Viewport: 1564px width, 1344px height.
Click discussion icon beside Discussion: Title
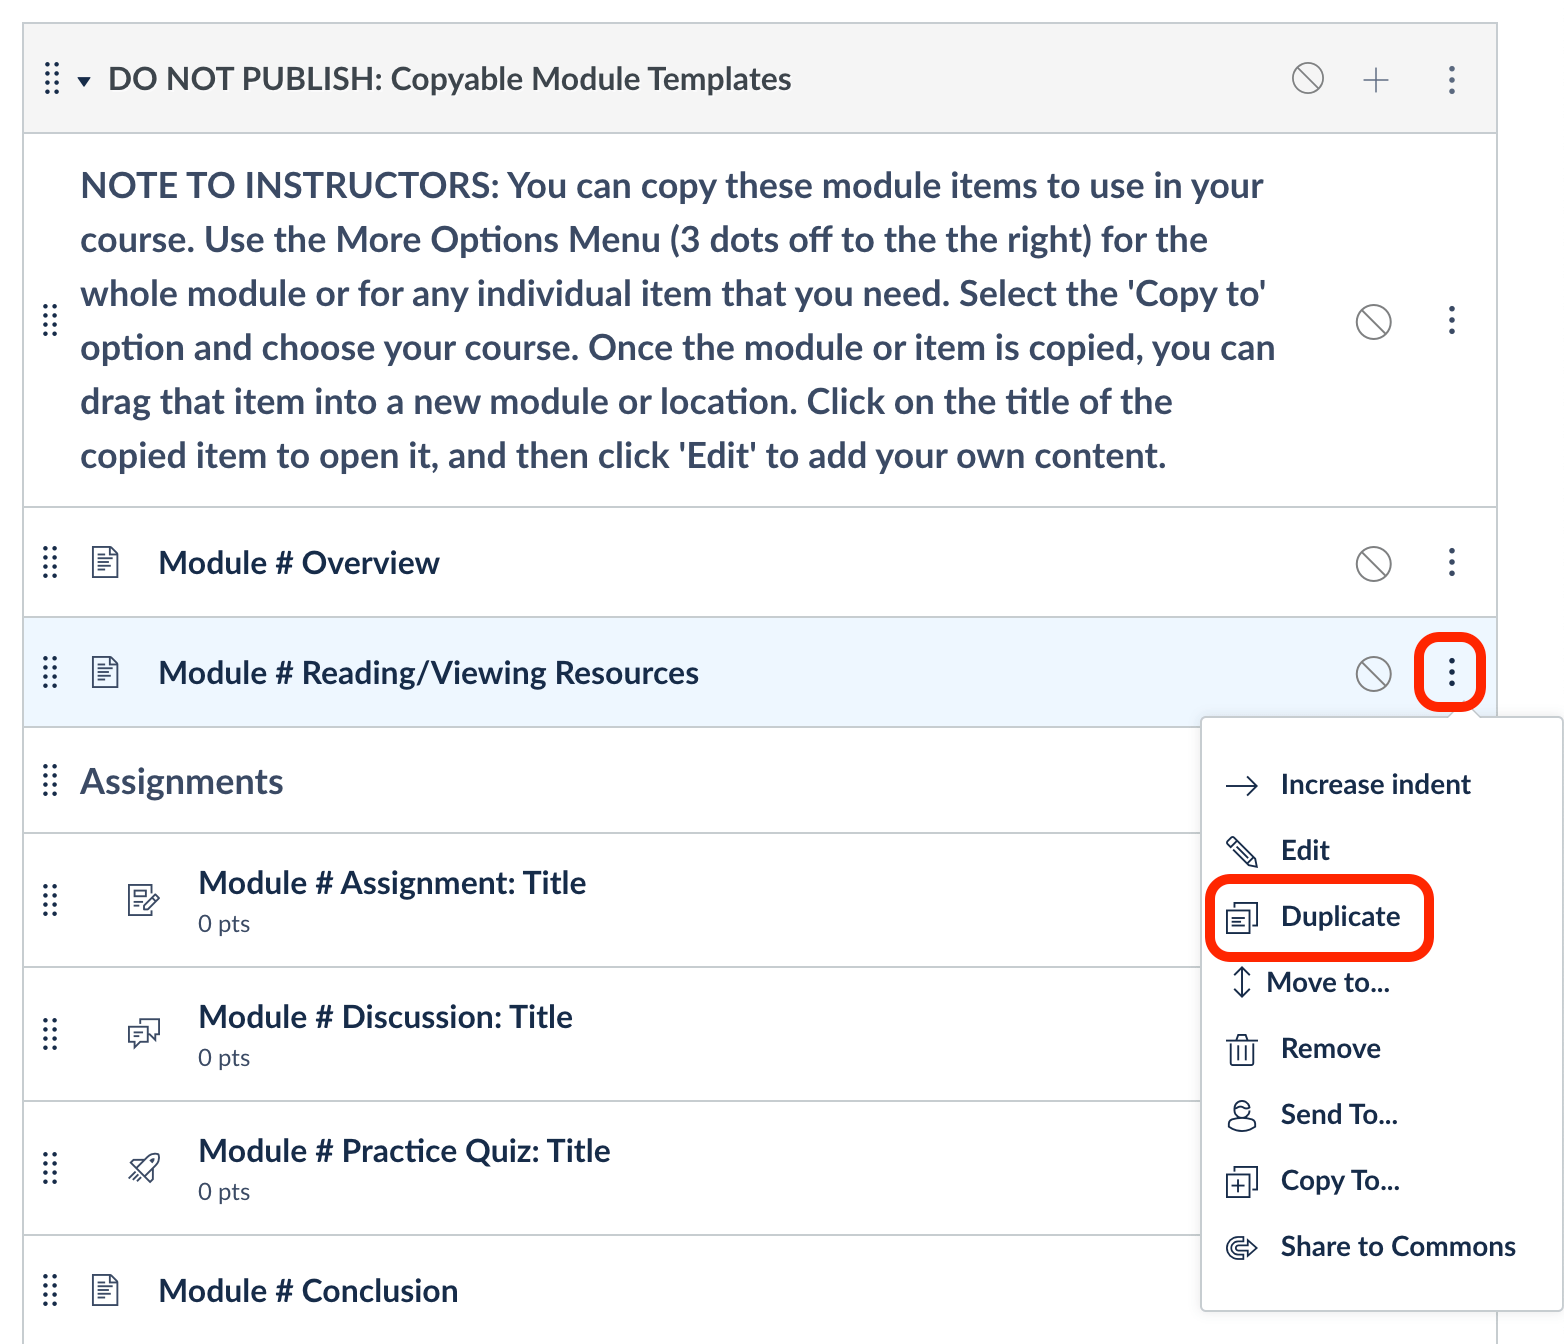pos(143,1033)
